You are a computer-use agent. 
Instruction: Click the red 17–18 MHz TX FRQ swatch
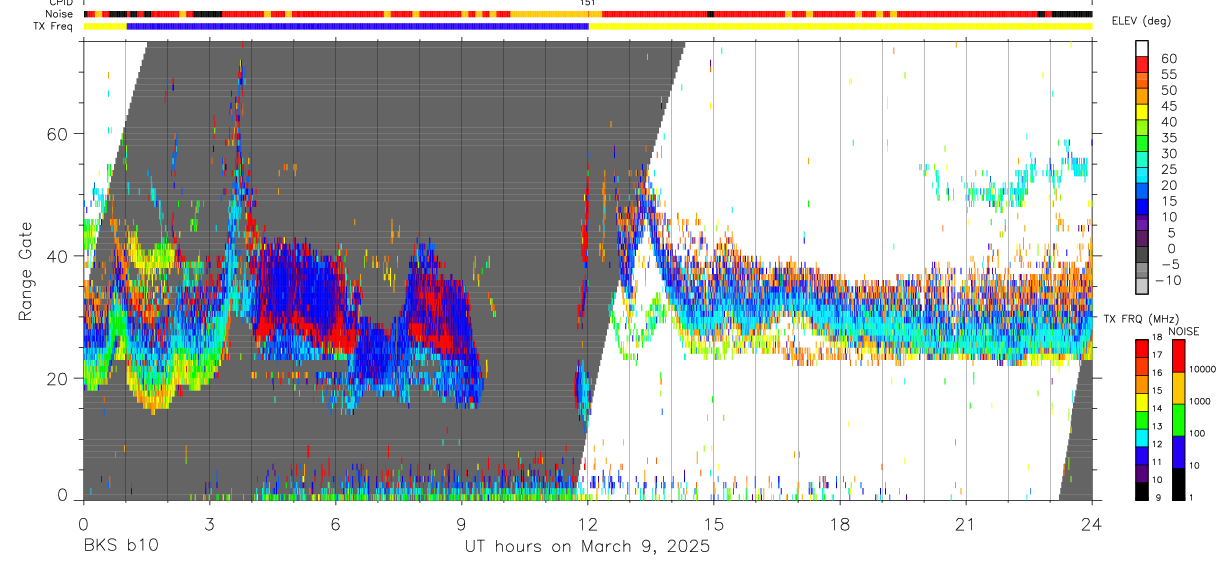pos(1142,348)
